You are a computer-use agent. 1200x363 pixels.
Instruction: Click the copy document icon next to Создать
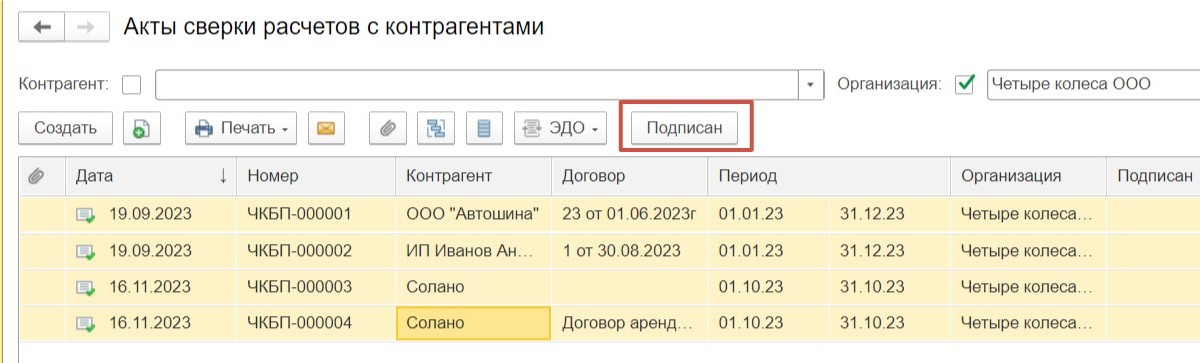tap(142, 128)
